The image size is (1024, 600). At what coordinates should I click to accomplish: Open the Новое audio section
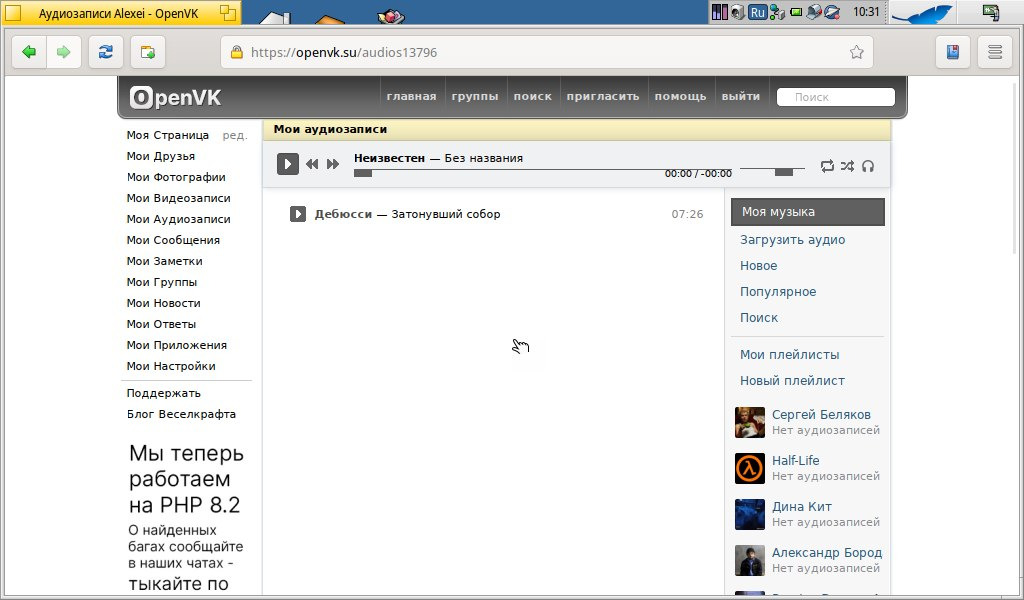758,266
